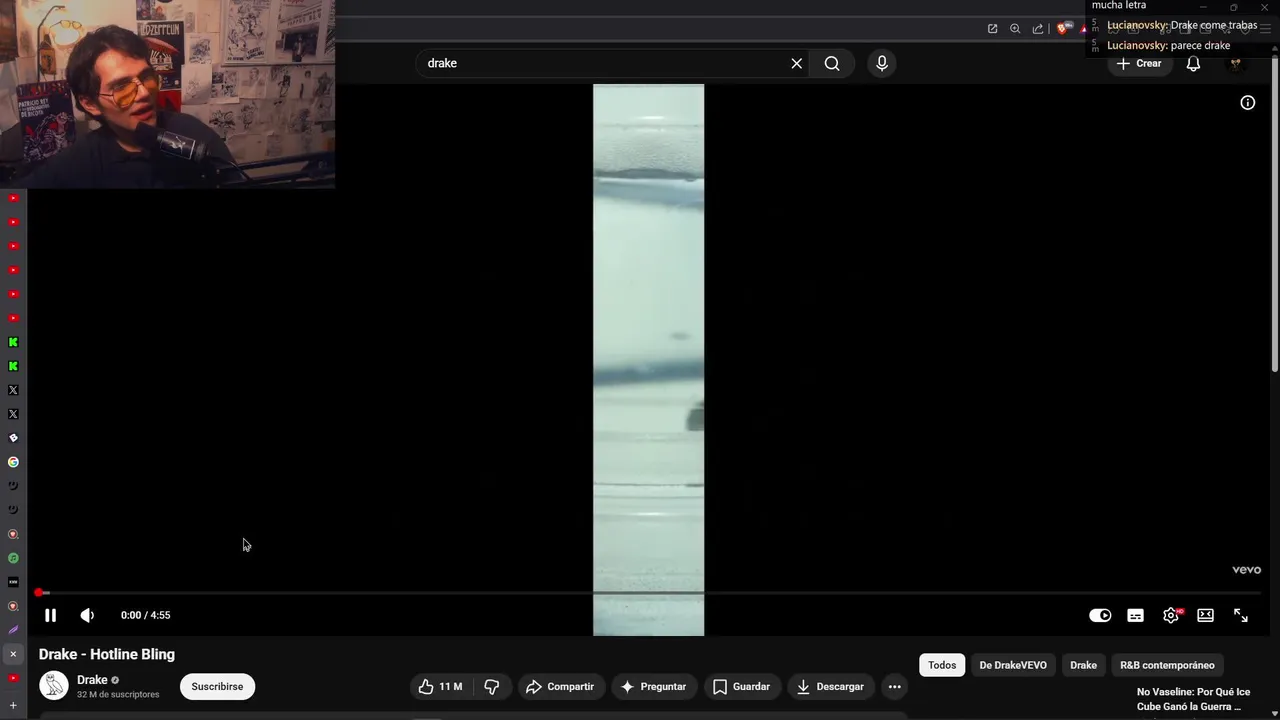This screenshot has height=720, width=1280.
Task: Click '32 M de suscriptores' text
Action: click(118, 694)
